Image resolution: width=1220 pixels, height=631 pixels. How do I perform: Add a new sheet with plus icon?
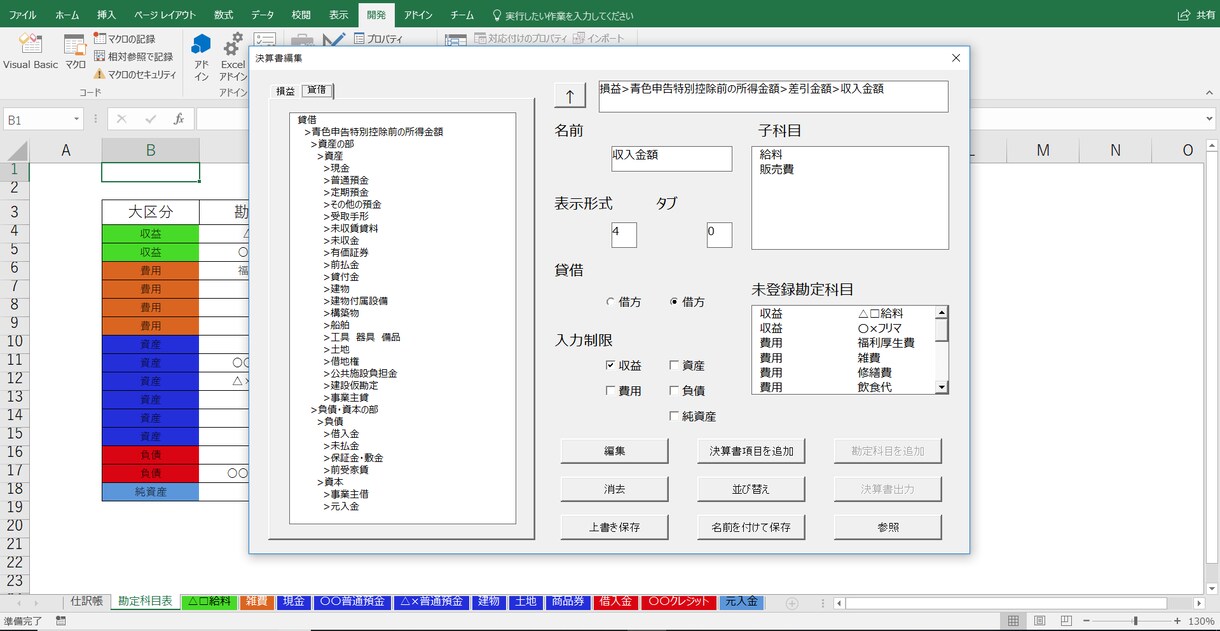point(792,603)
